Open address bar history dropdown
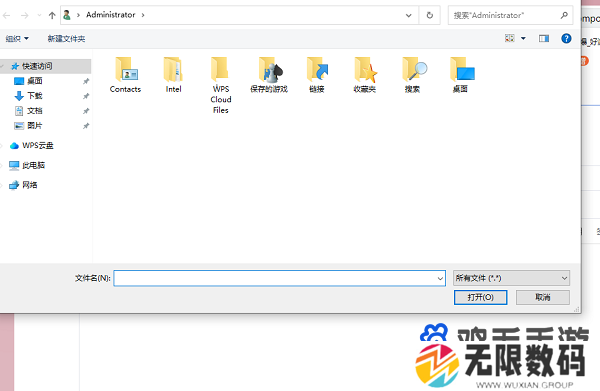This screenshot has height=391, width=600. [409, 15]
